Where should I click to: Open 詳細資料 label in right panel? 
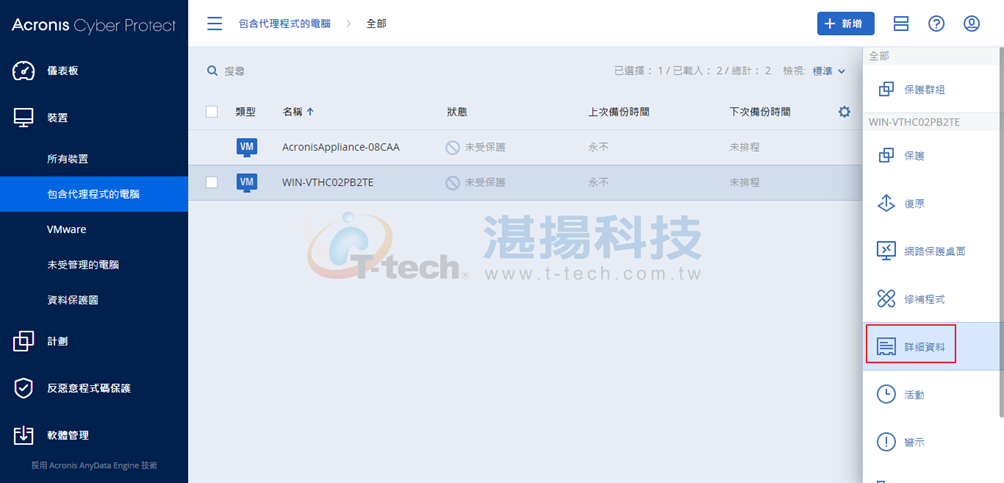pyautogui.click(x=925, y=347)
